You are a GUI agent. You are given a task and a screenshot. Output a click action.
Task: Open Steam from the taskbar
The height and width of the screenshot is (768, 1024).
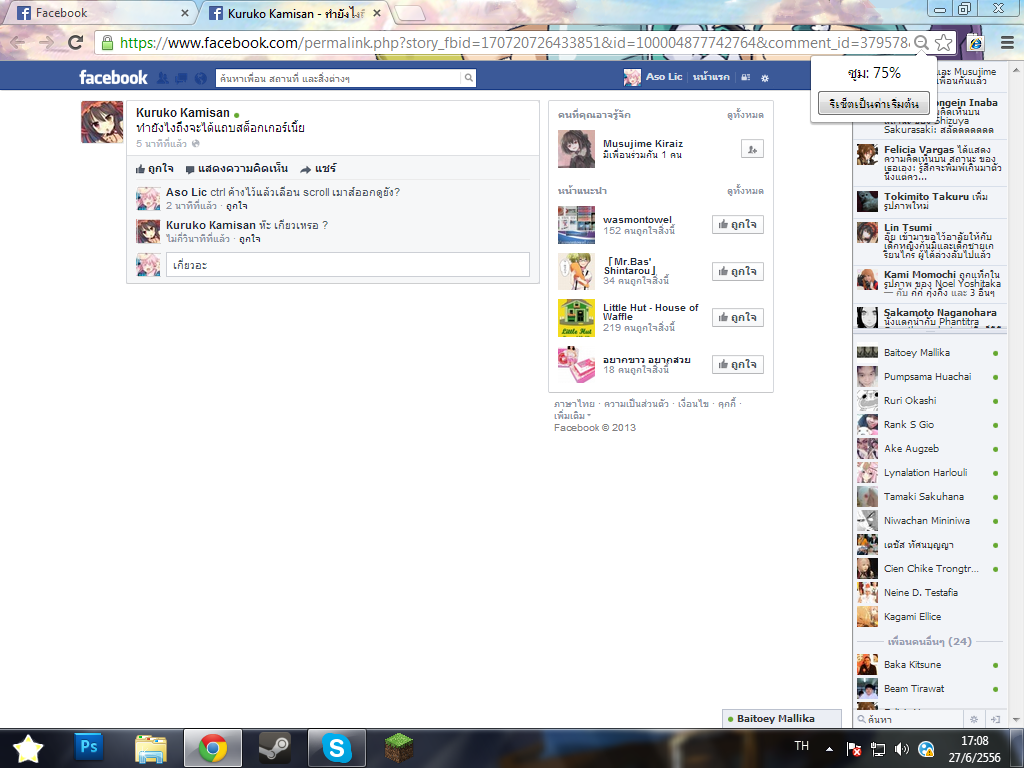coord(275,748)
